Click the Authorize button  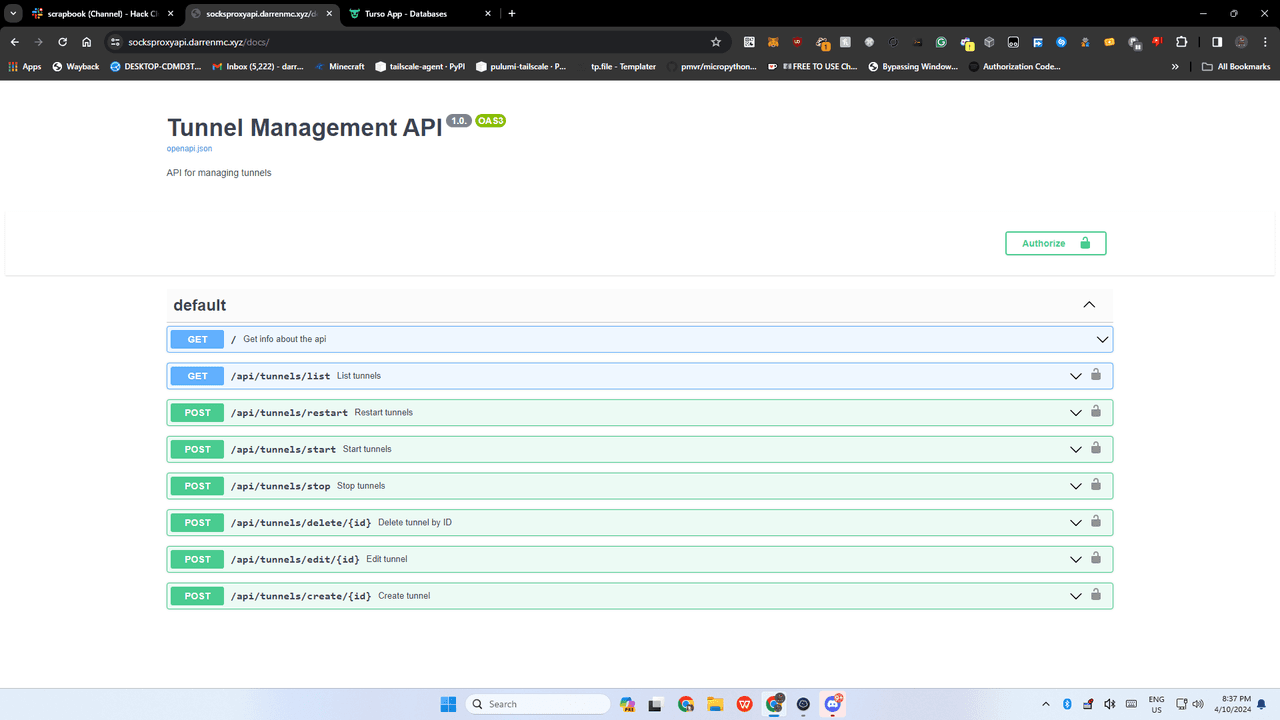point(1055,243)
